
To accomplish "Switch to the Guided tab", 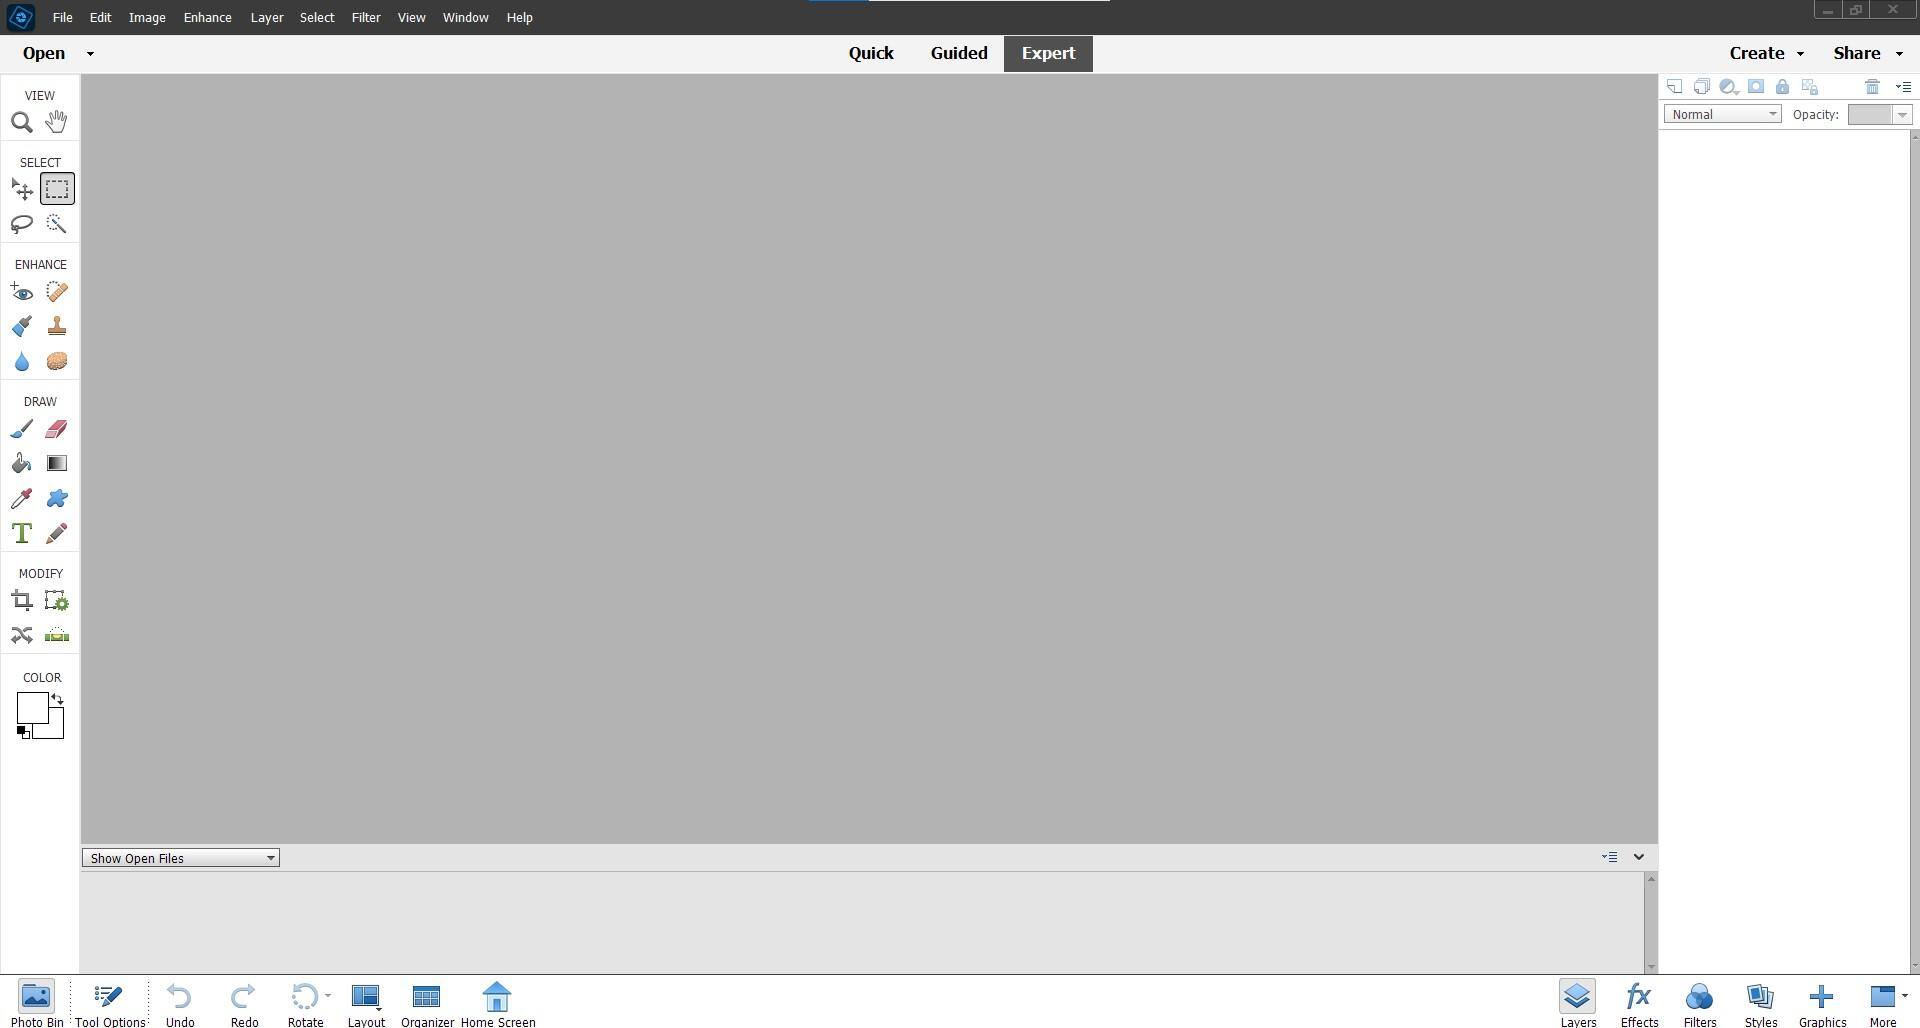I will 958,54.
